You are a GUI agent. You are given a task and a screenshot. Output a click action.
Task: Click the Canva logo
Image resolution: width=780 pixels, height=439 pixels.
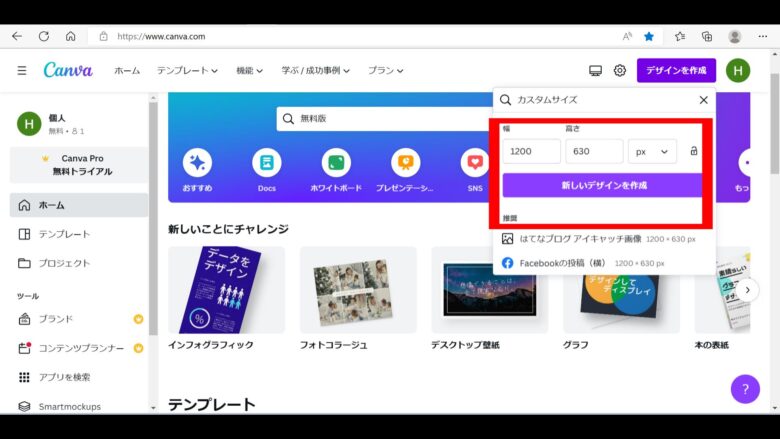(x=68, y=70)
